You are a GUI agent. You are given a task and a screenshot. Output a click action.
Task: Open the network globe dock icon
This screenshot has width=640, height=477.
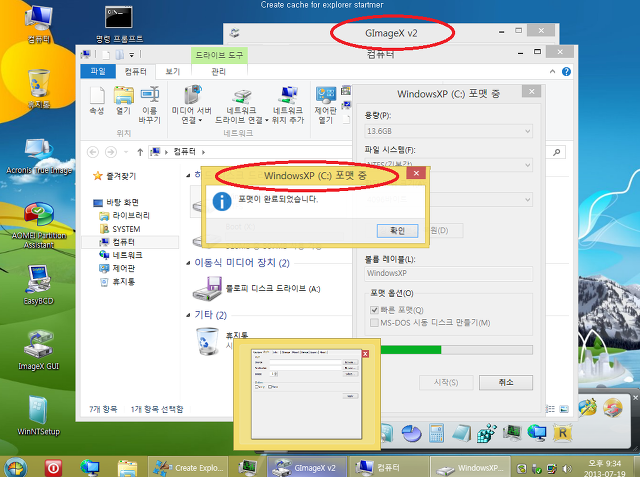[537, 433]
